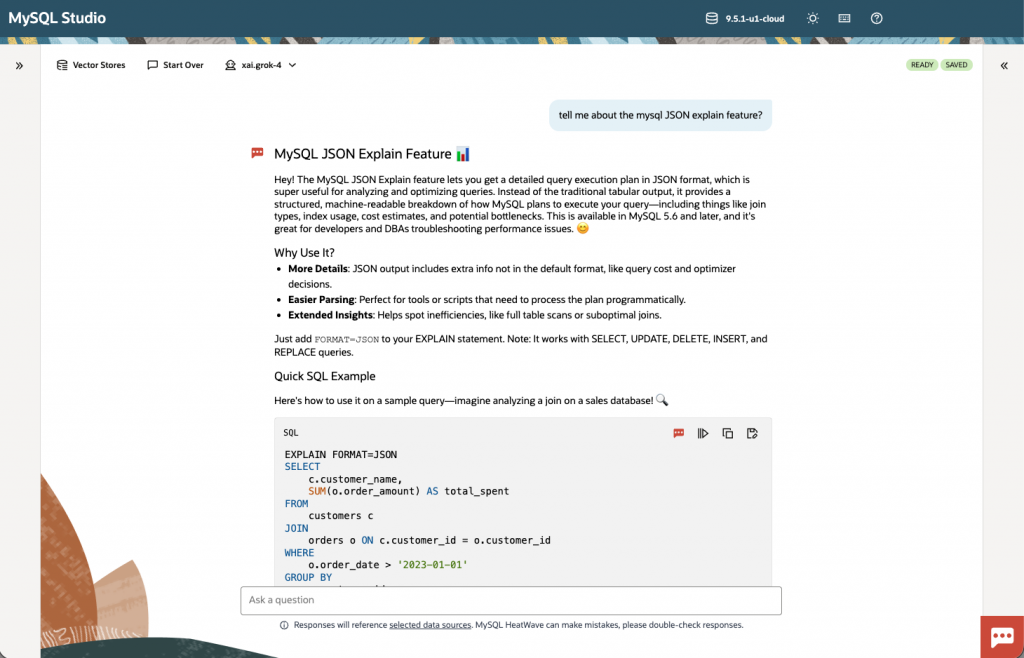Click the Extended Insights bullet label

[331, 315]
